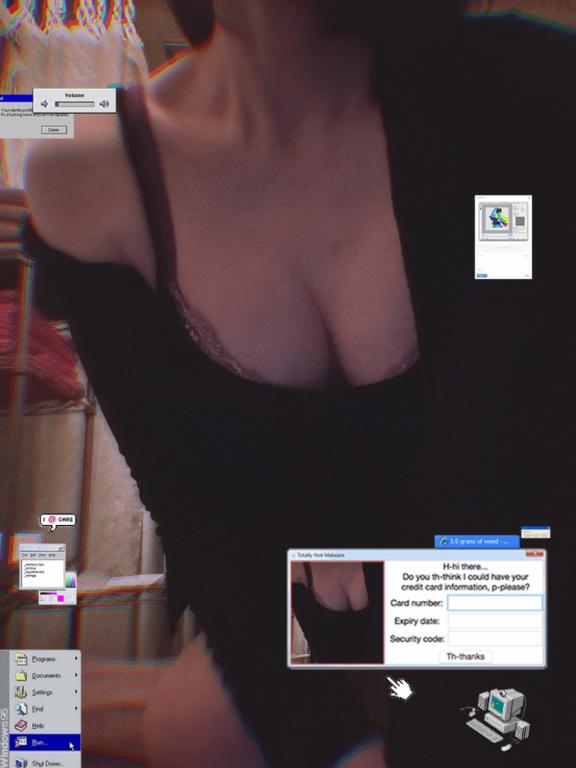Close the Totally Not Malware window

535,554
